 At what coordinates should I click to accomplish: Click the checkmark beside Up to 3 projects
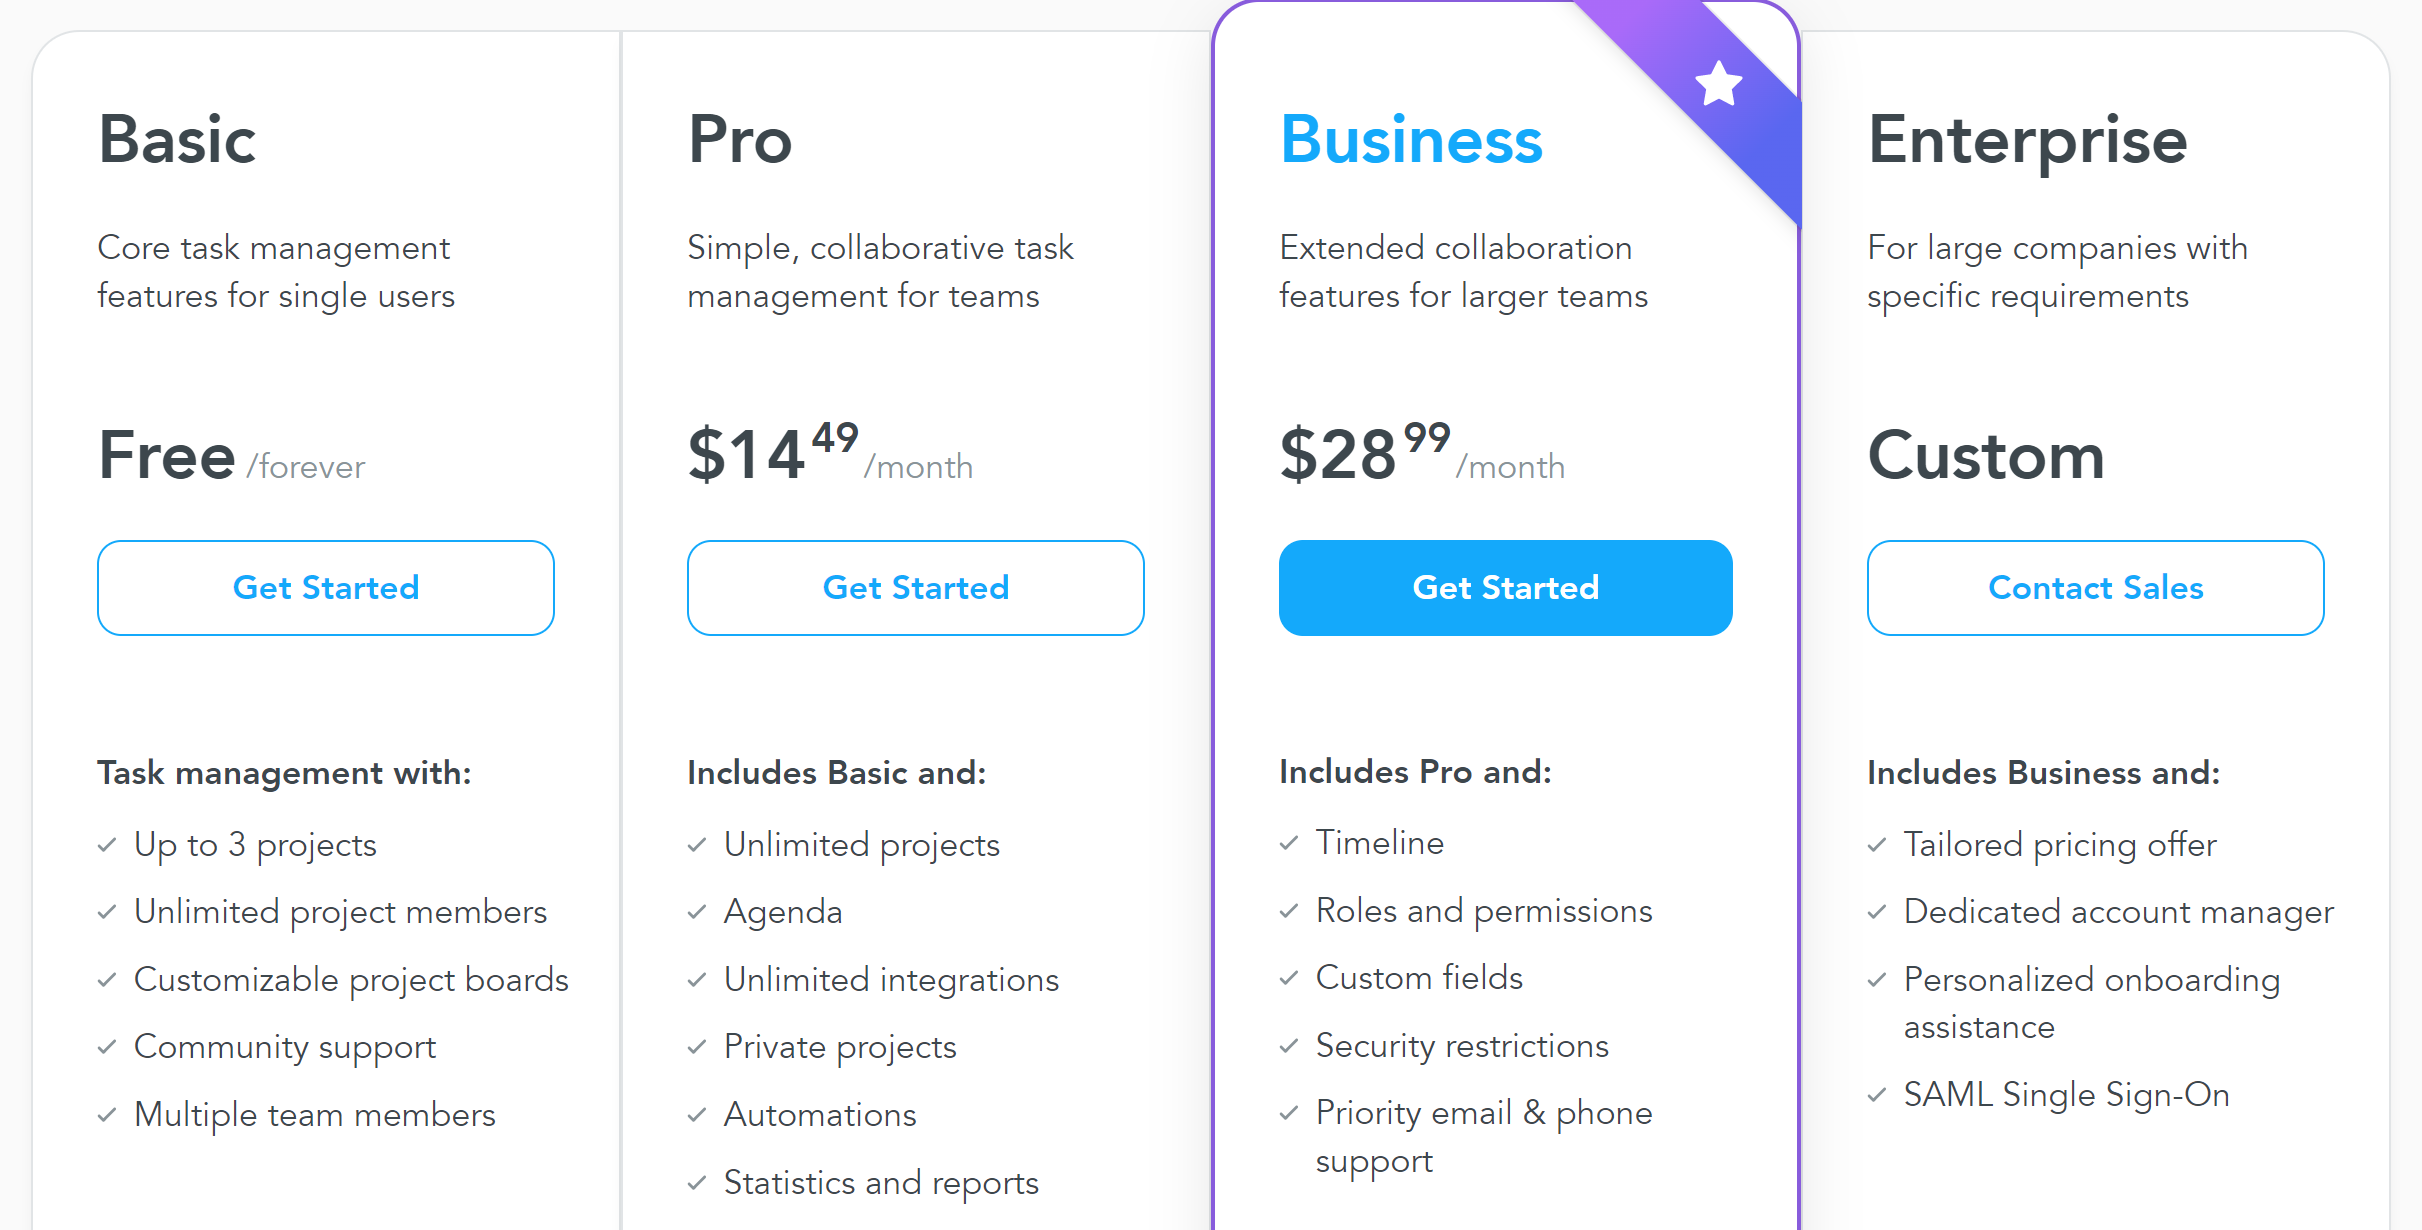(x=108, y=845)
